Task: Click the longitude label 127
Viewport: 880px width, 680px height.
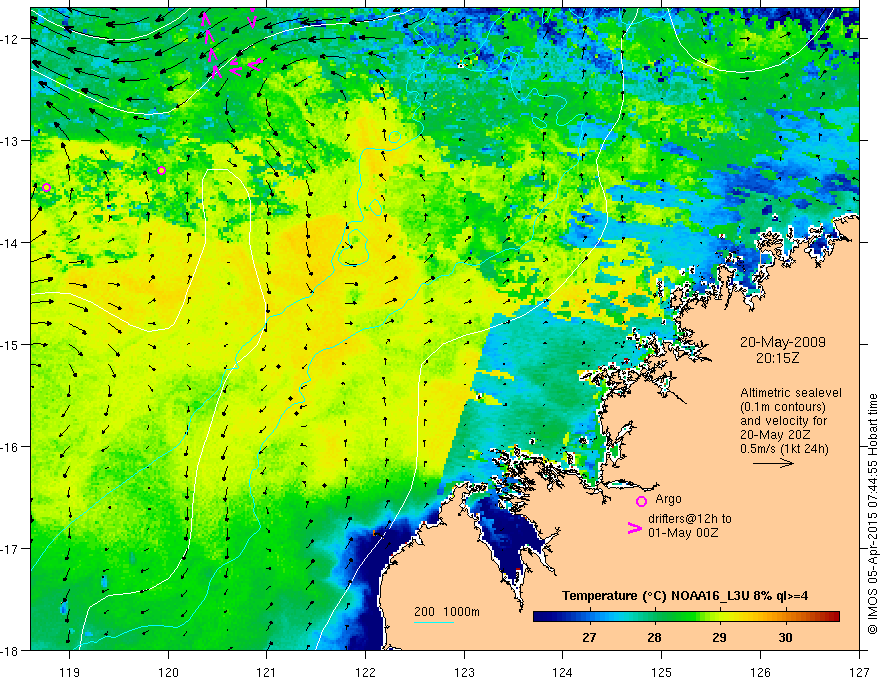Action: (x=859, y=672)
